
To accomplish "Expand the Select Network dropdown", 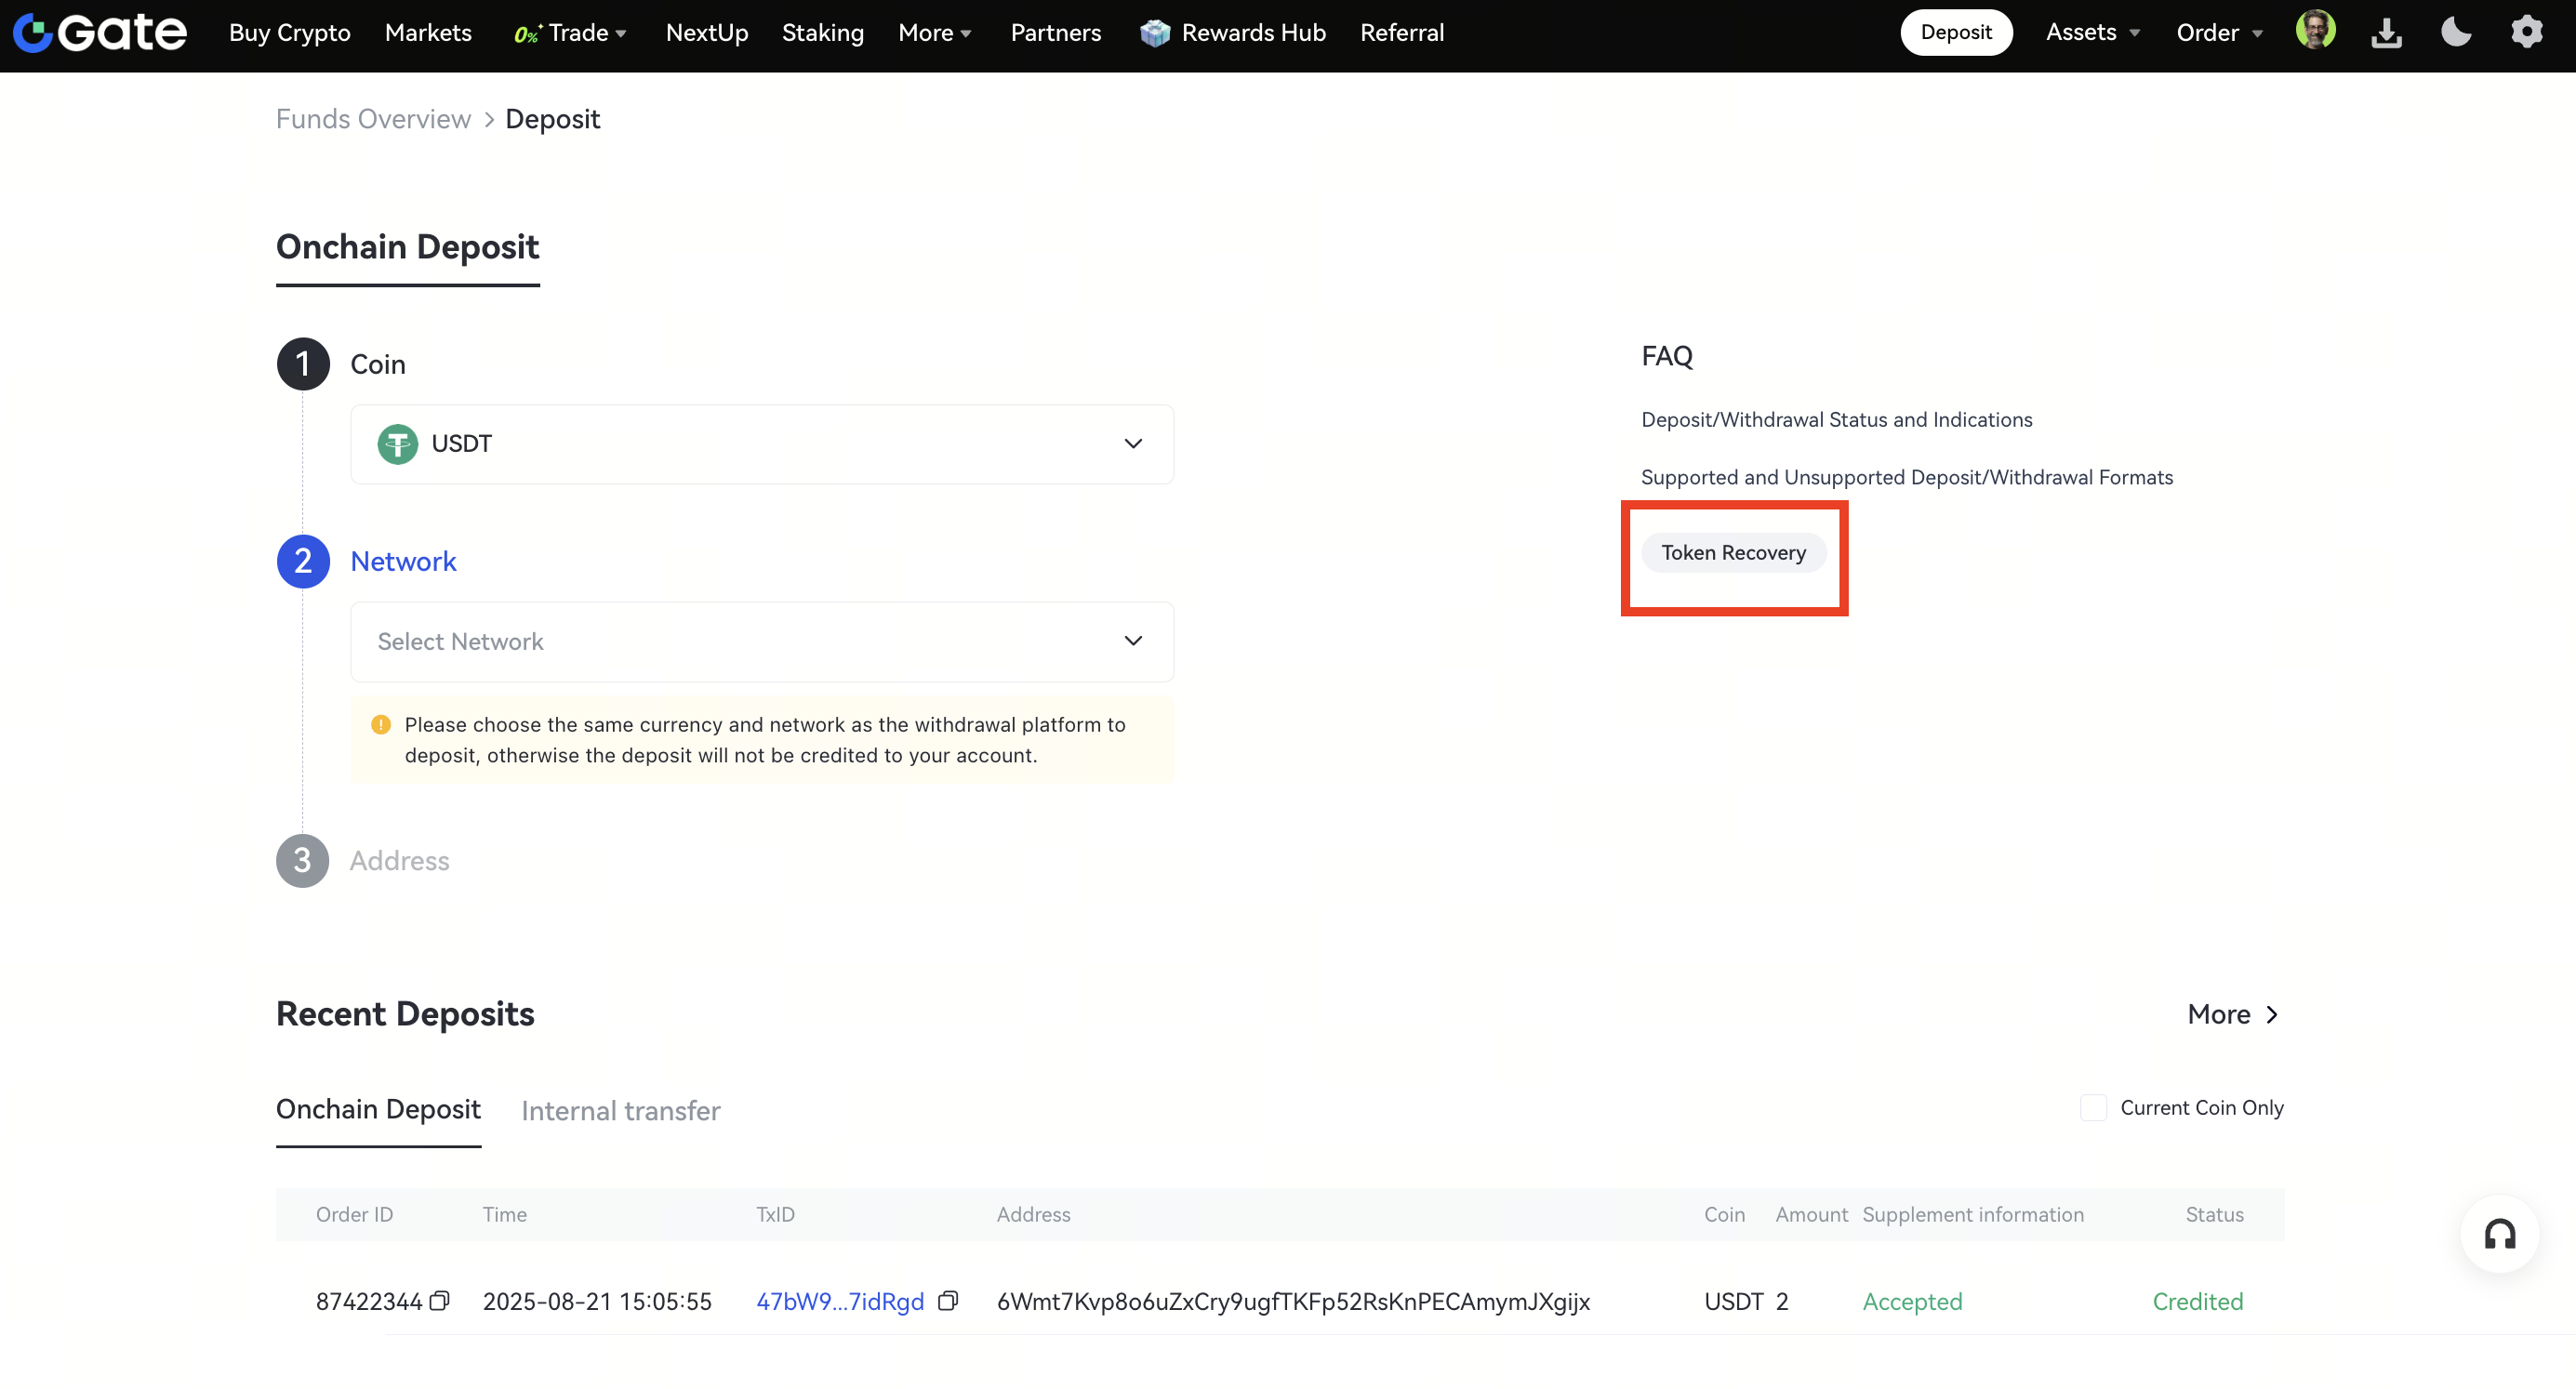I will click(762, 642).
